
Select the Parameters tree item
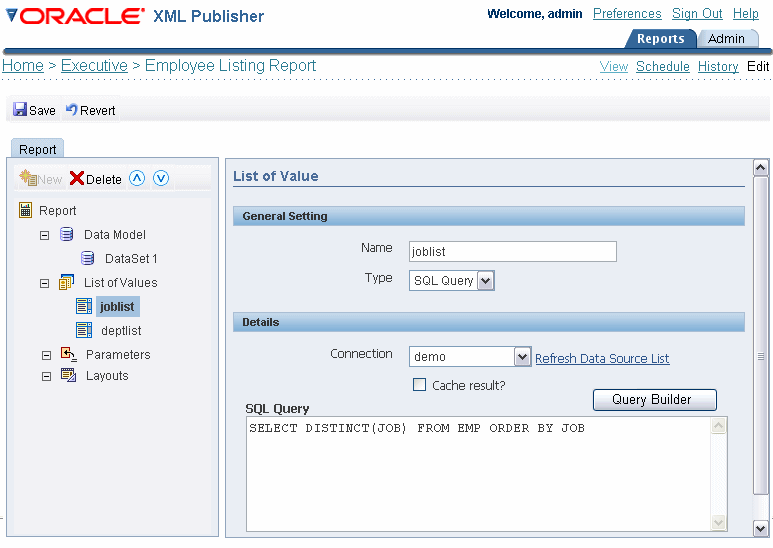(118, 354)
